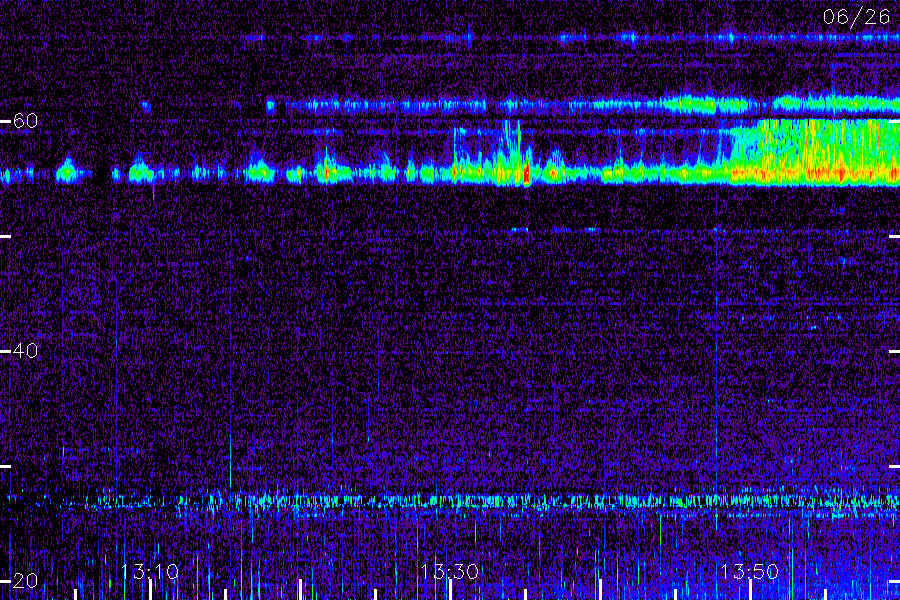Click the 20 frequency axis label
The width and height of the screenshot is (900, 600).
(25, 580)
